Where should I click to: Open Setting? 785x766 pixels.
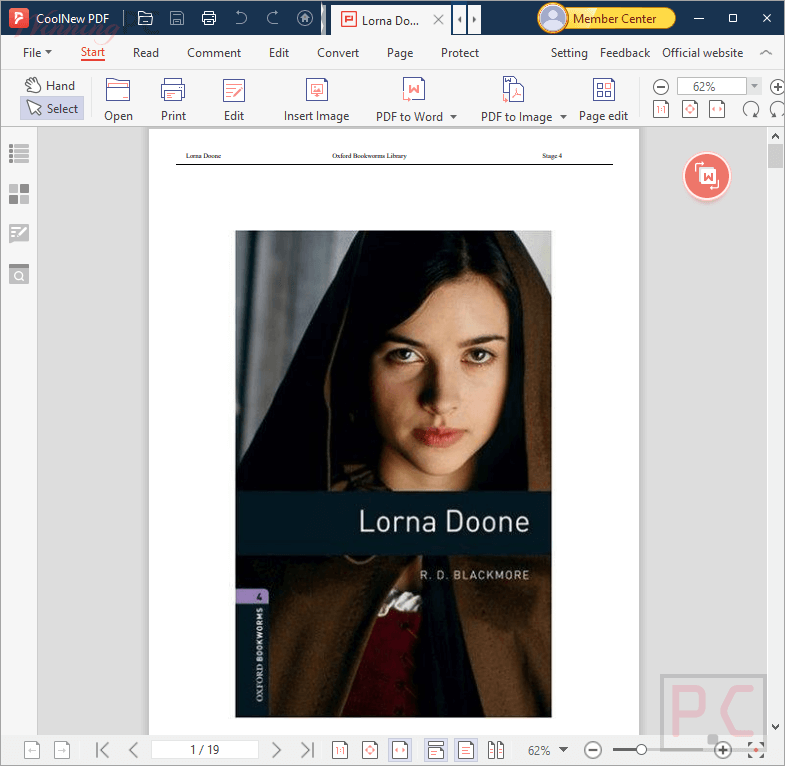coord(569,53)
